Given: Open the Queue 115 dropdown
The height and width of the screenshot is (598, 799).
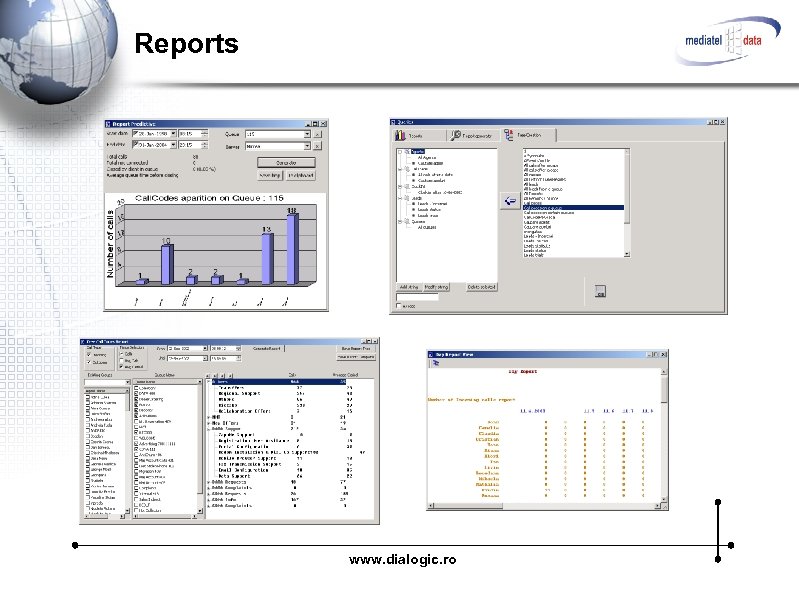Looking at the screenshot, I should tap(307, 134).
